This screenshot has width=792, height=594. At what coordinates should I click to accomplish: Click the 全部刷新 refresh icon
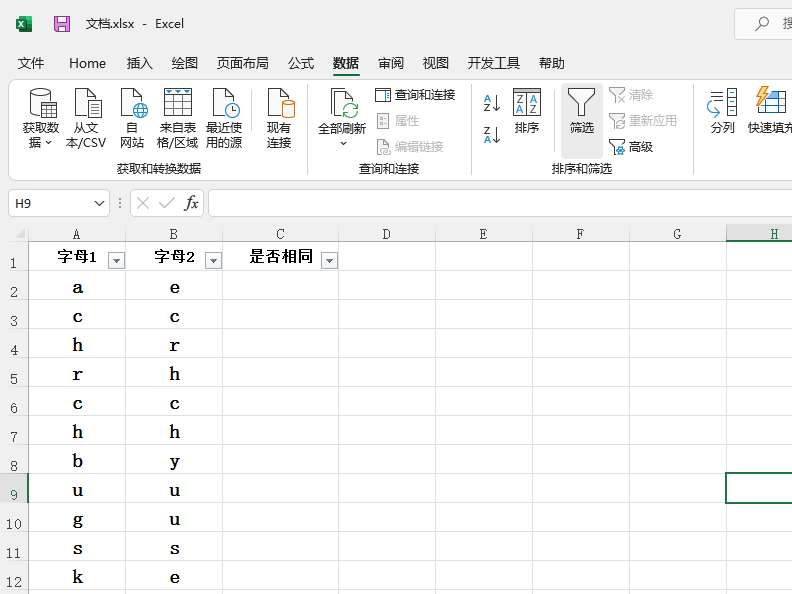pos(344,103)
